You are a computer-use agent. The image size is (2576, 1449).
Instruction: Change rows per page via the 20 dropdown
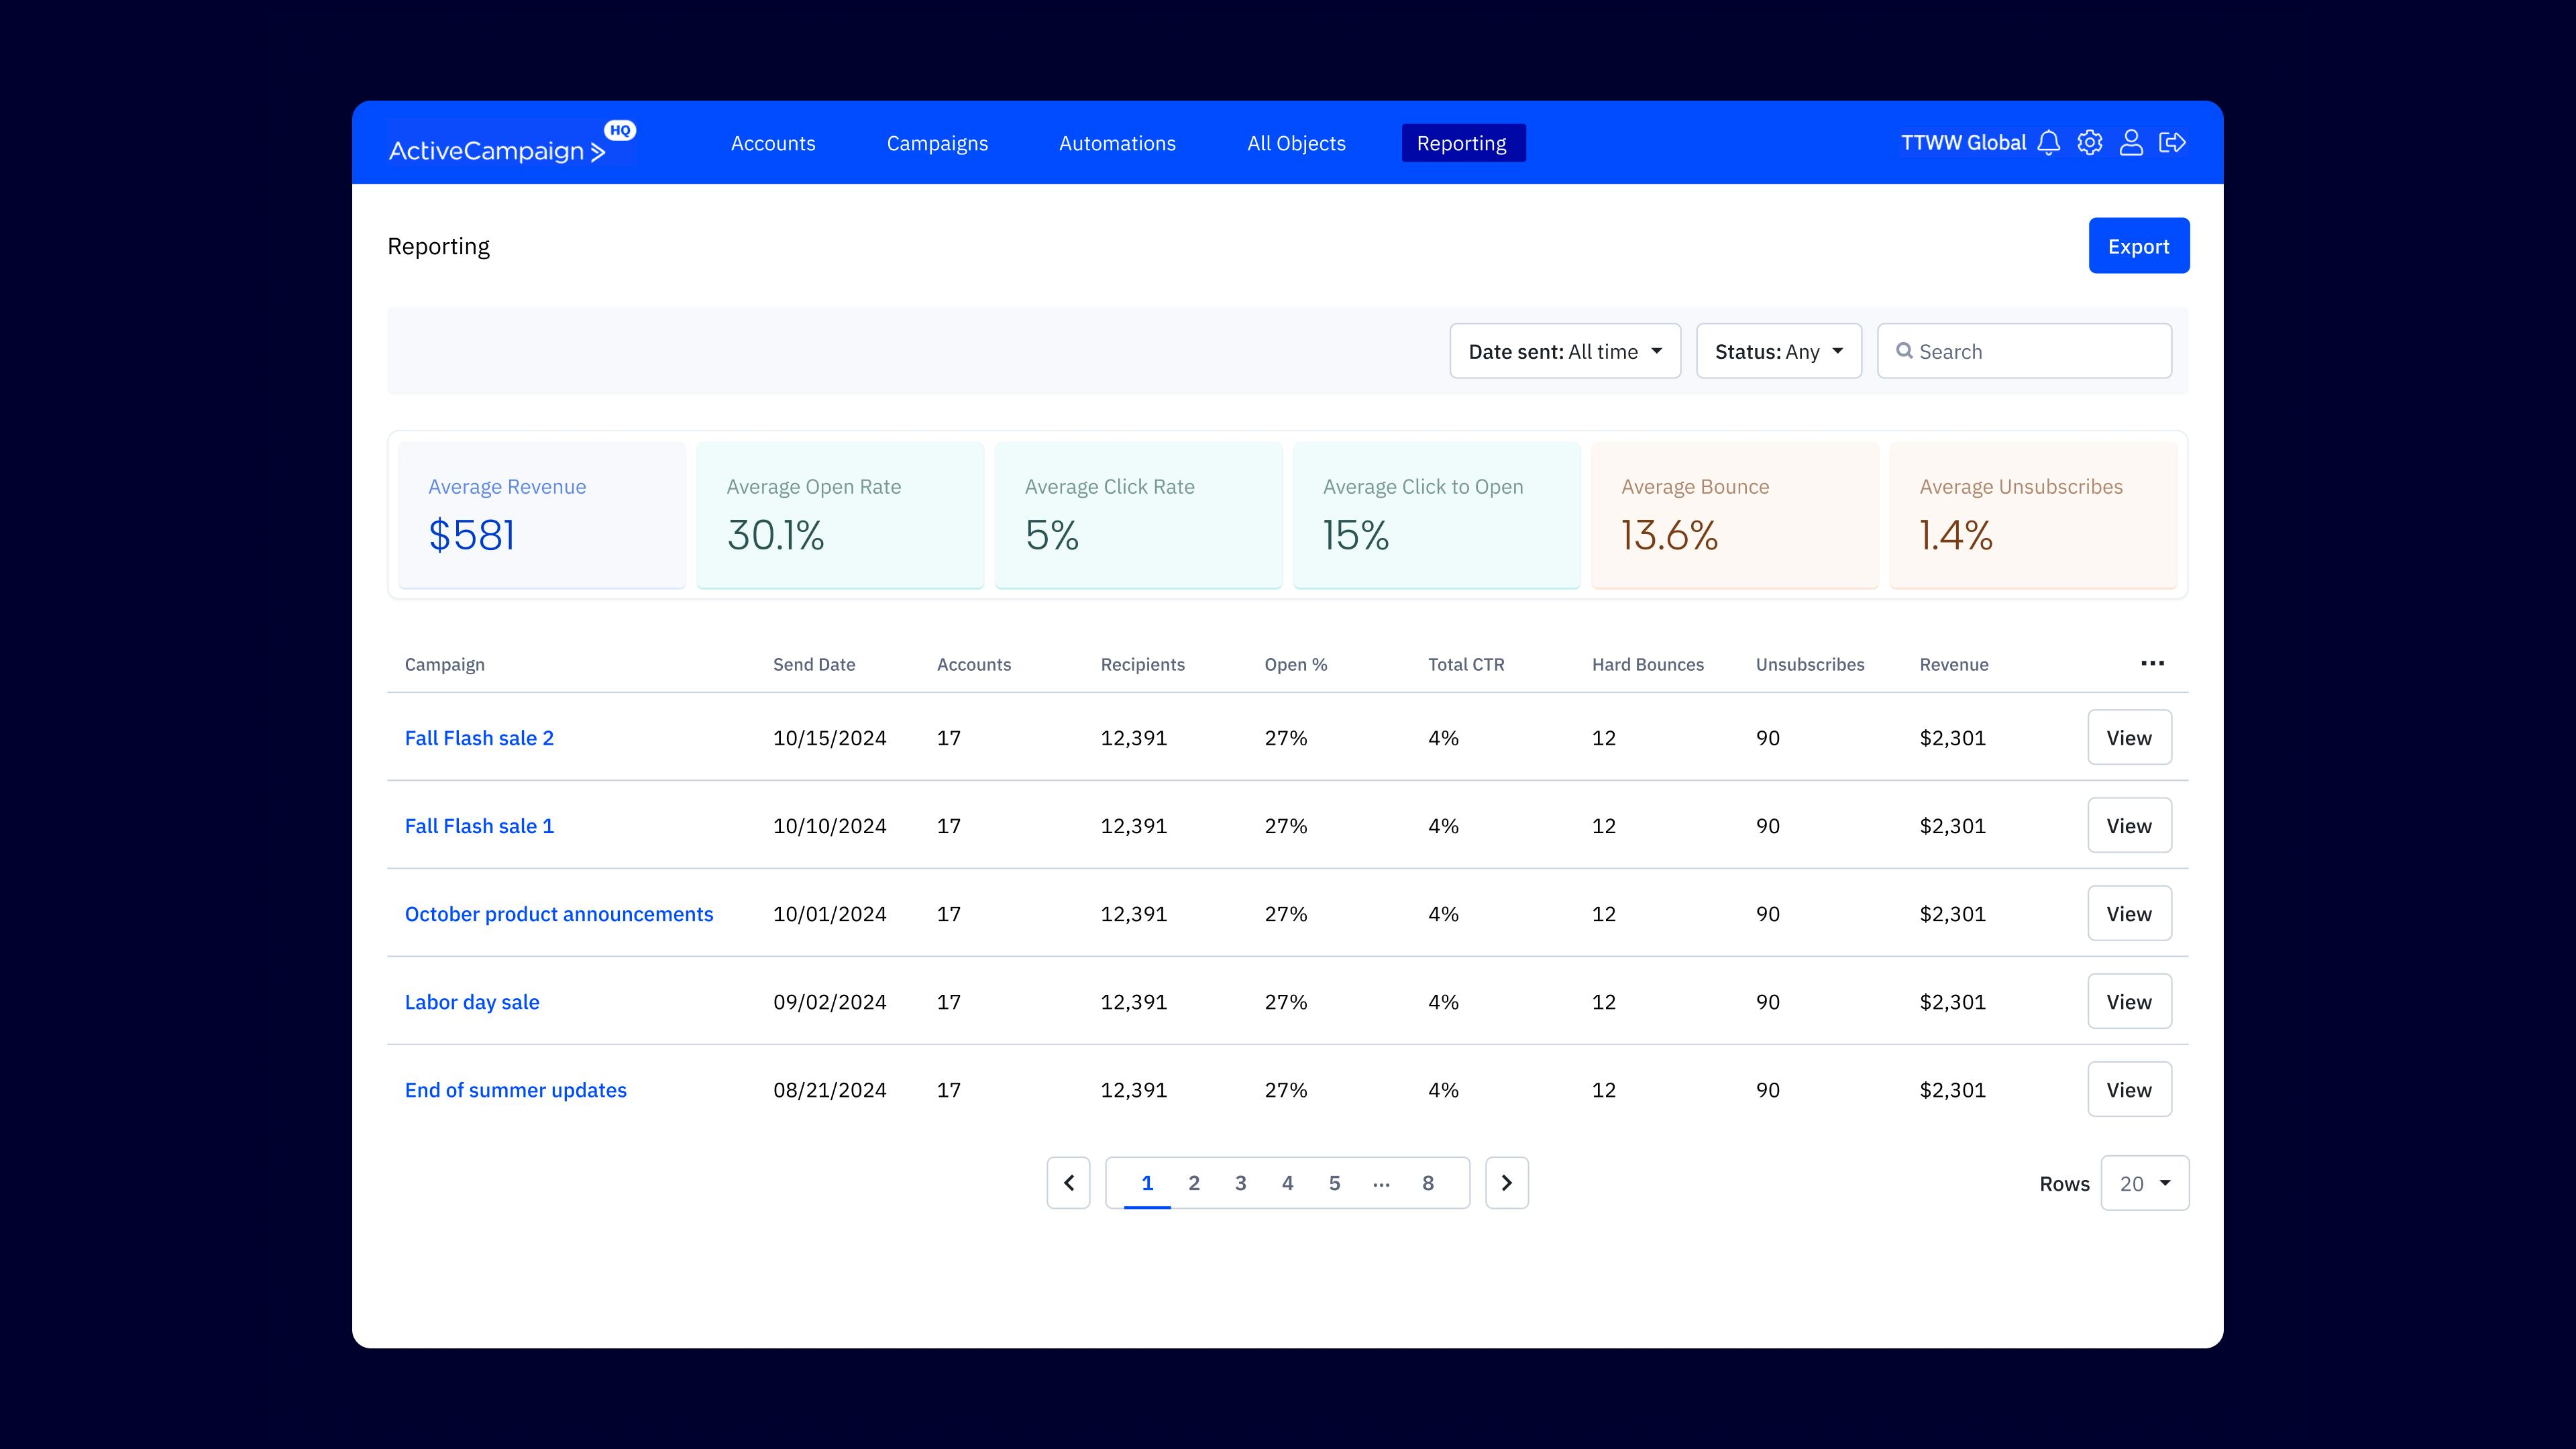tap(2144, 1182)
